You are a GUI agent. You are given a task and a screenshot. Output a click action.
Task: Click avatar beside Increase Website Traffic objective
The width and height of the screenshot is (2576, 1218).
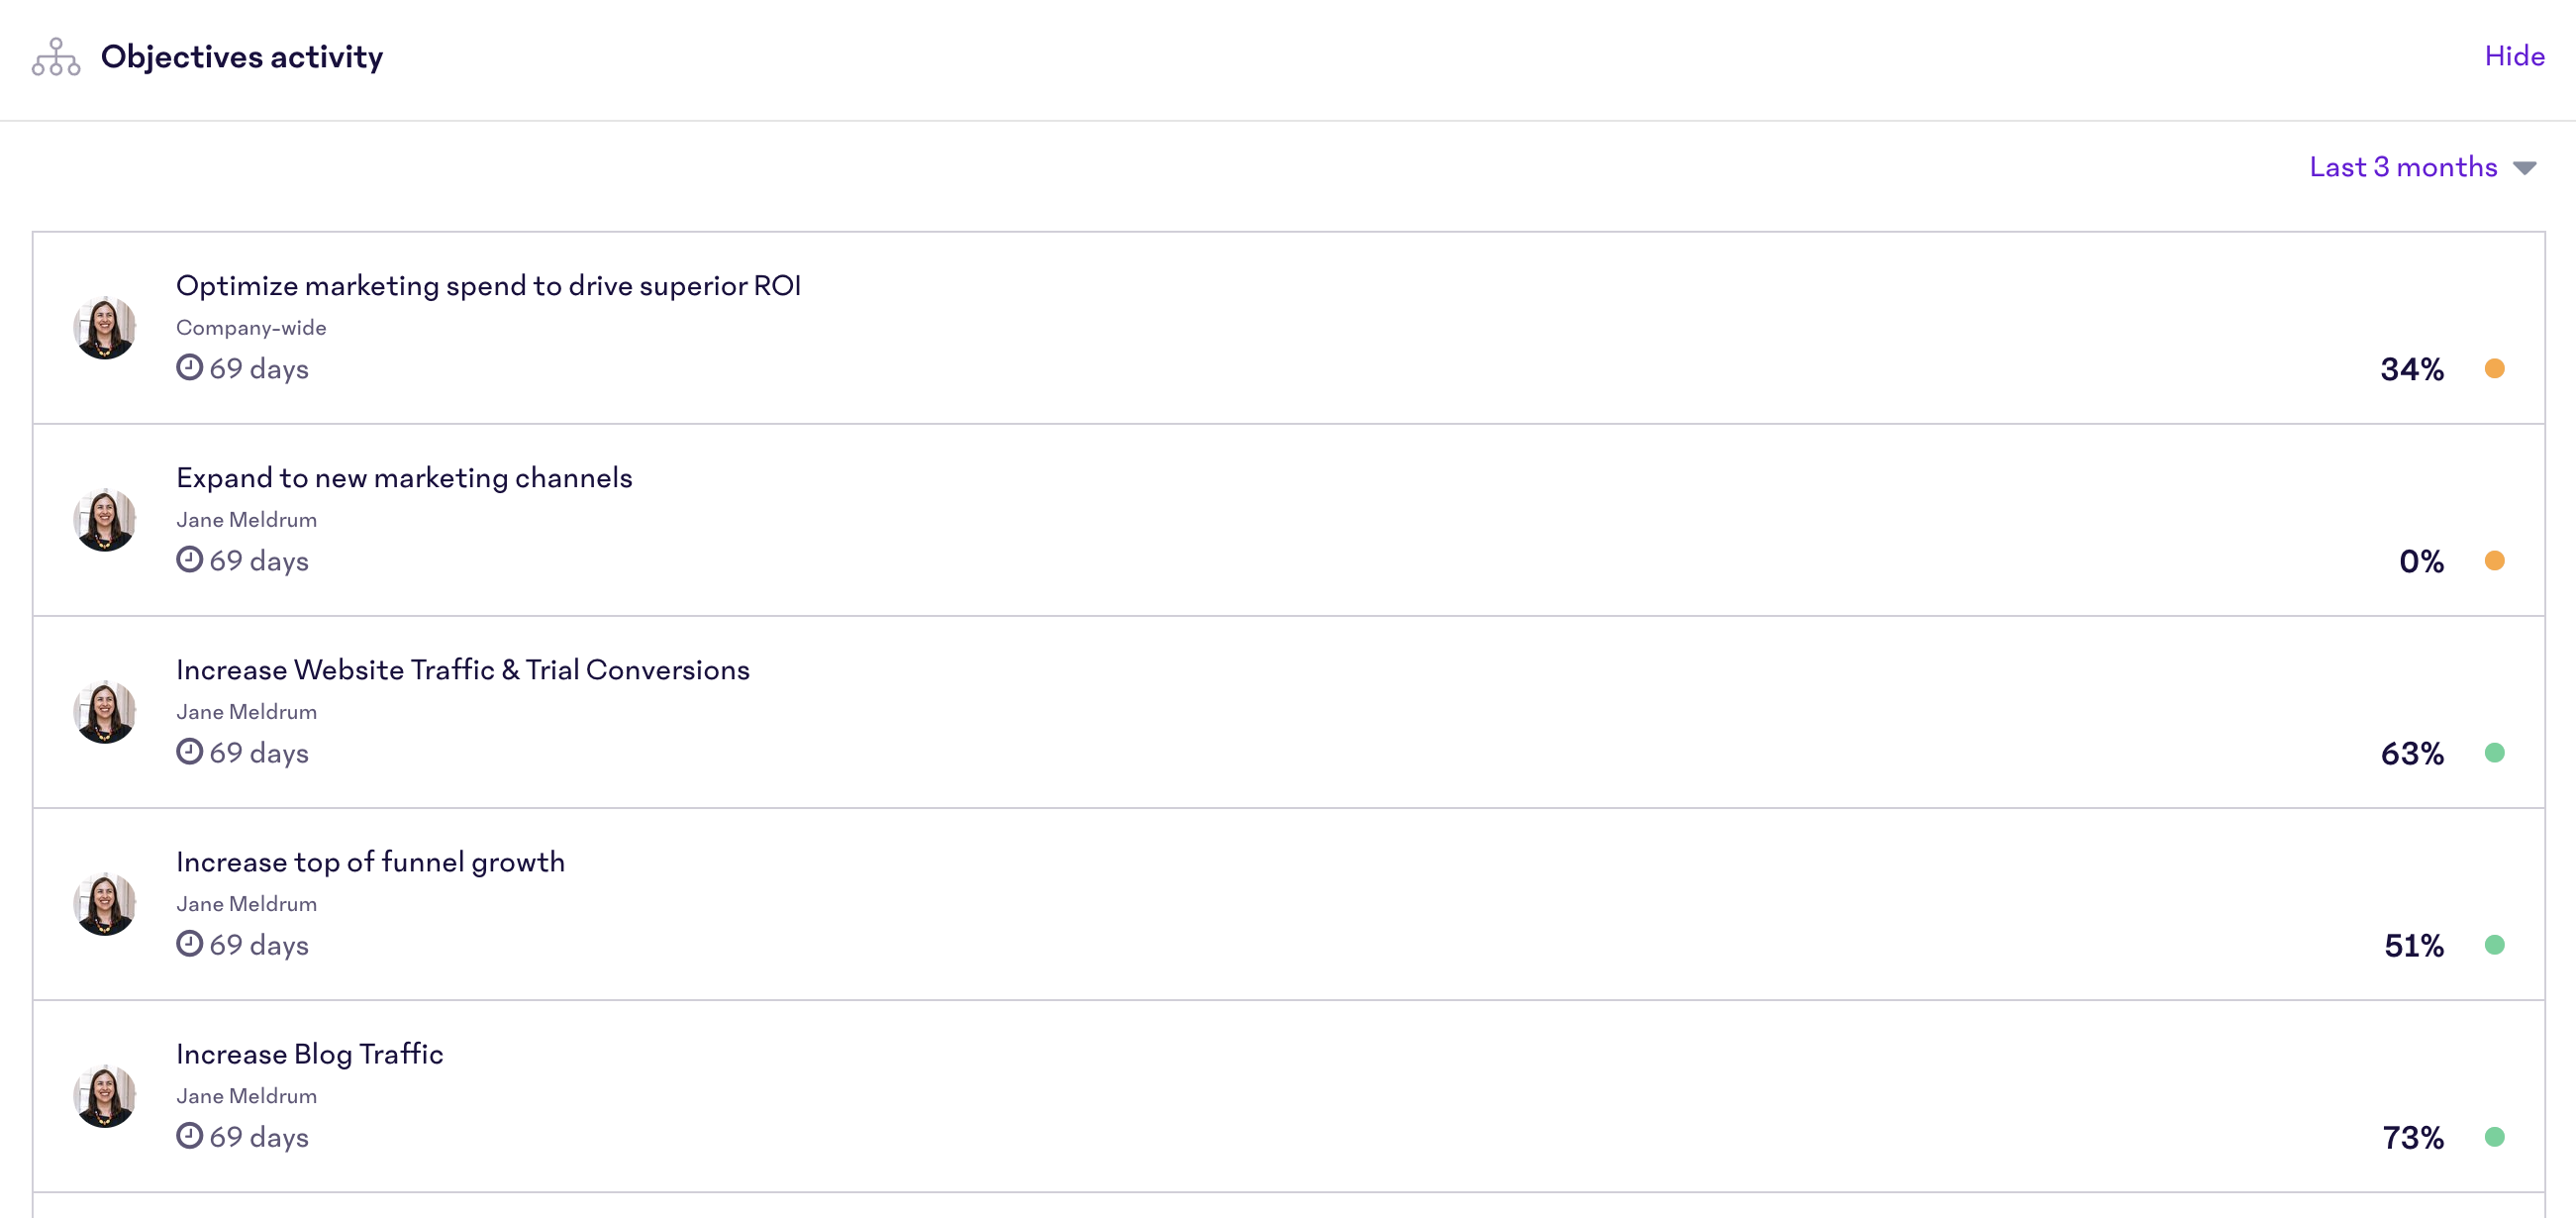pyautogui.click(x=105, y=711)
